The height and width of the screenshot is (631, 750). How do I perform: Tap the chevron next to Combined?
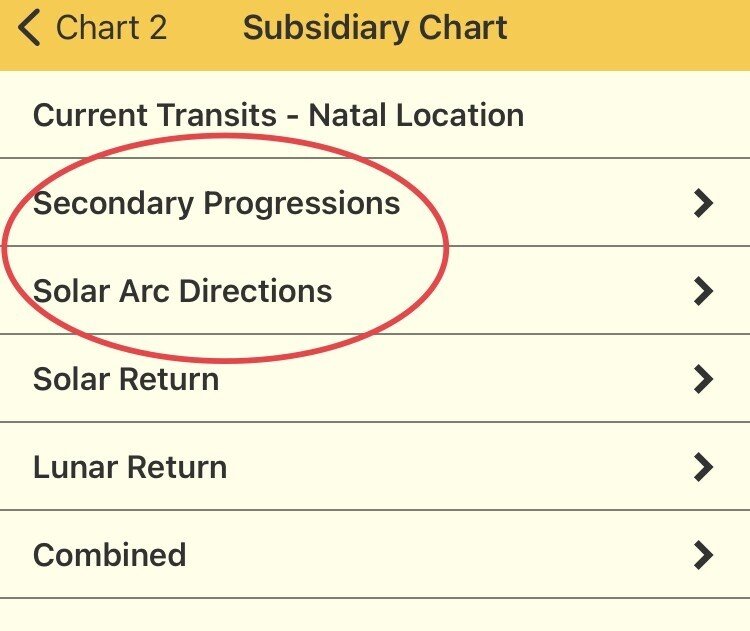704,556
